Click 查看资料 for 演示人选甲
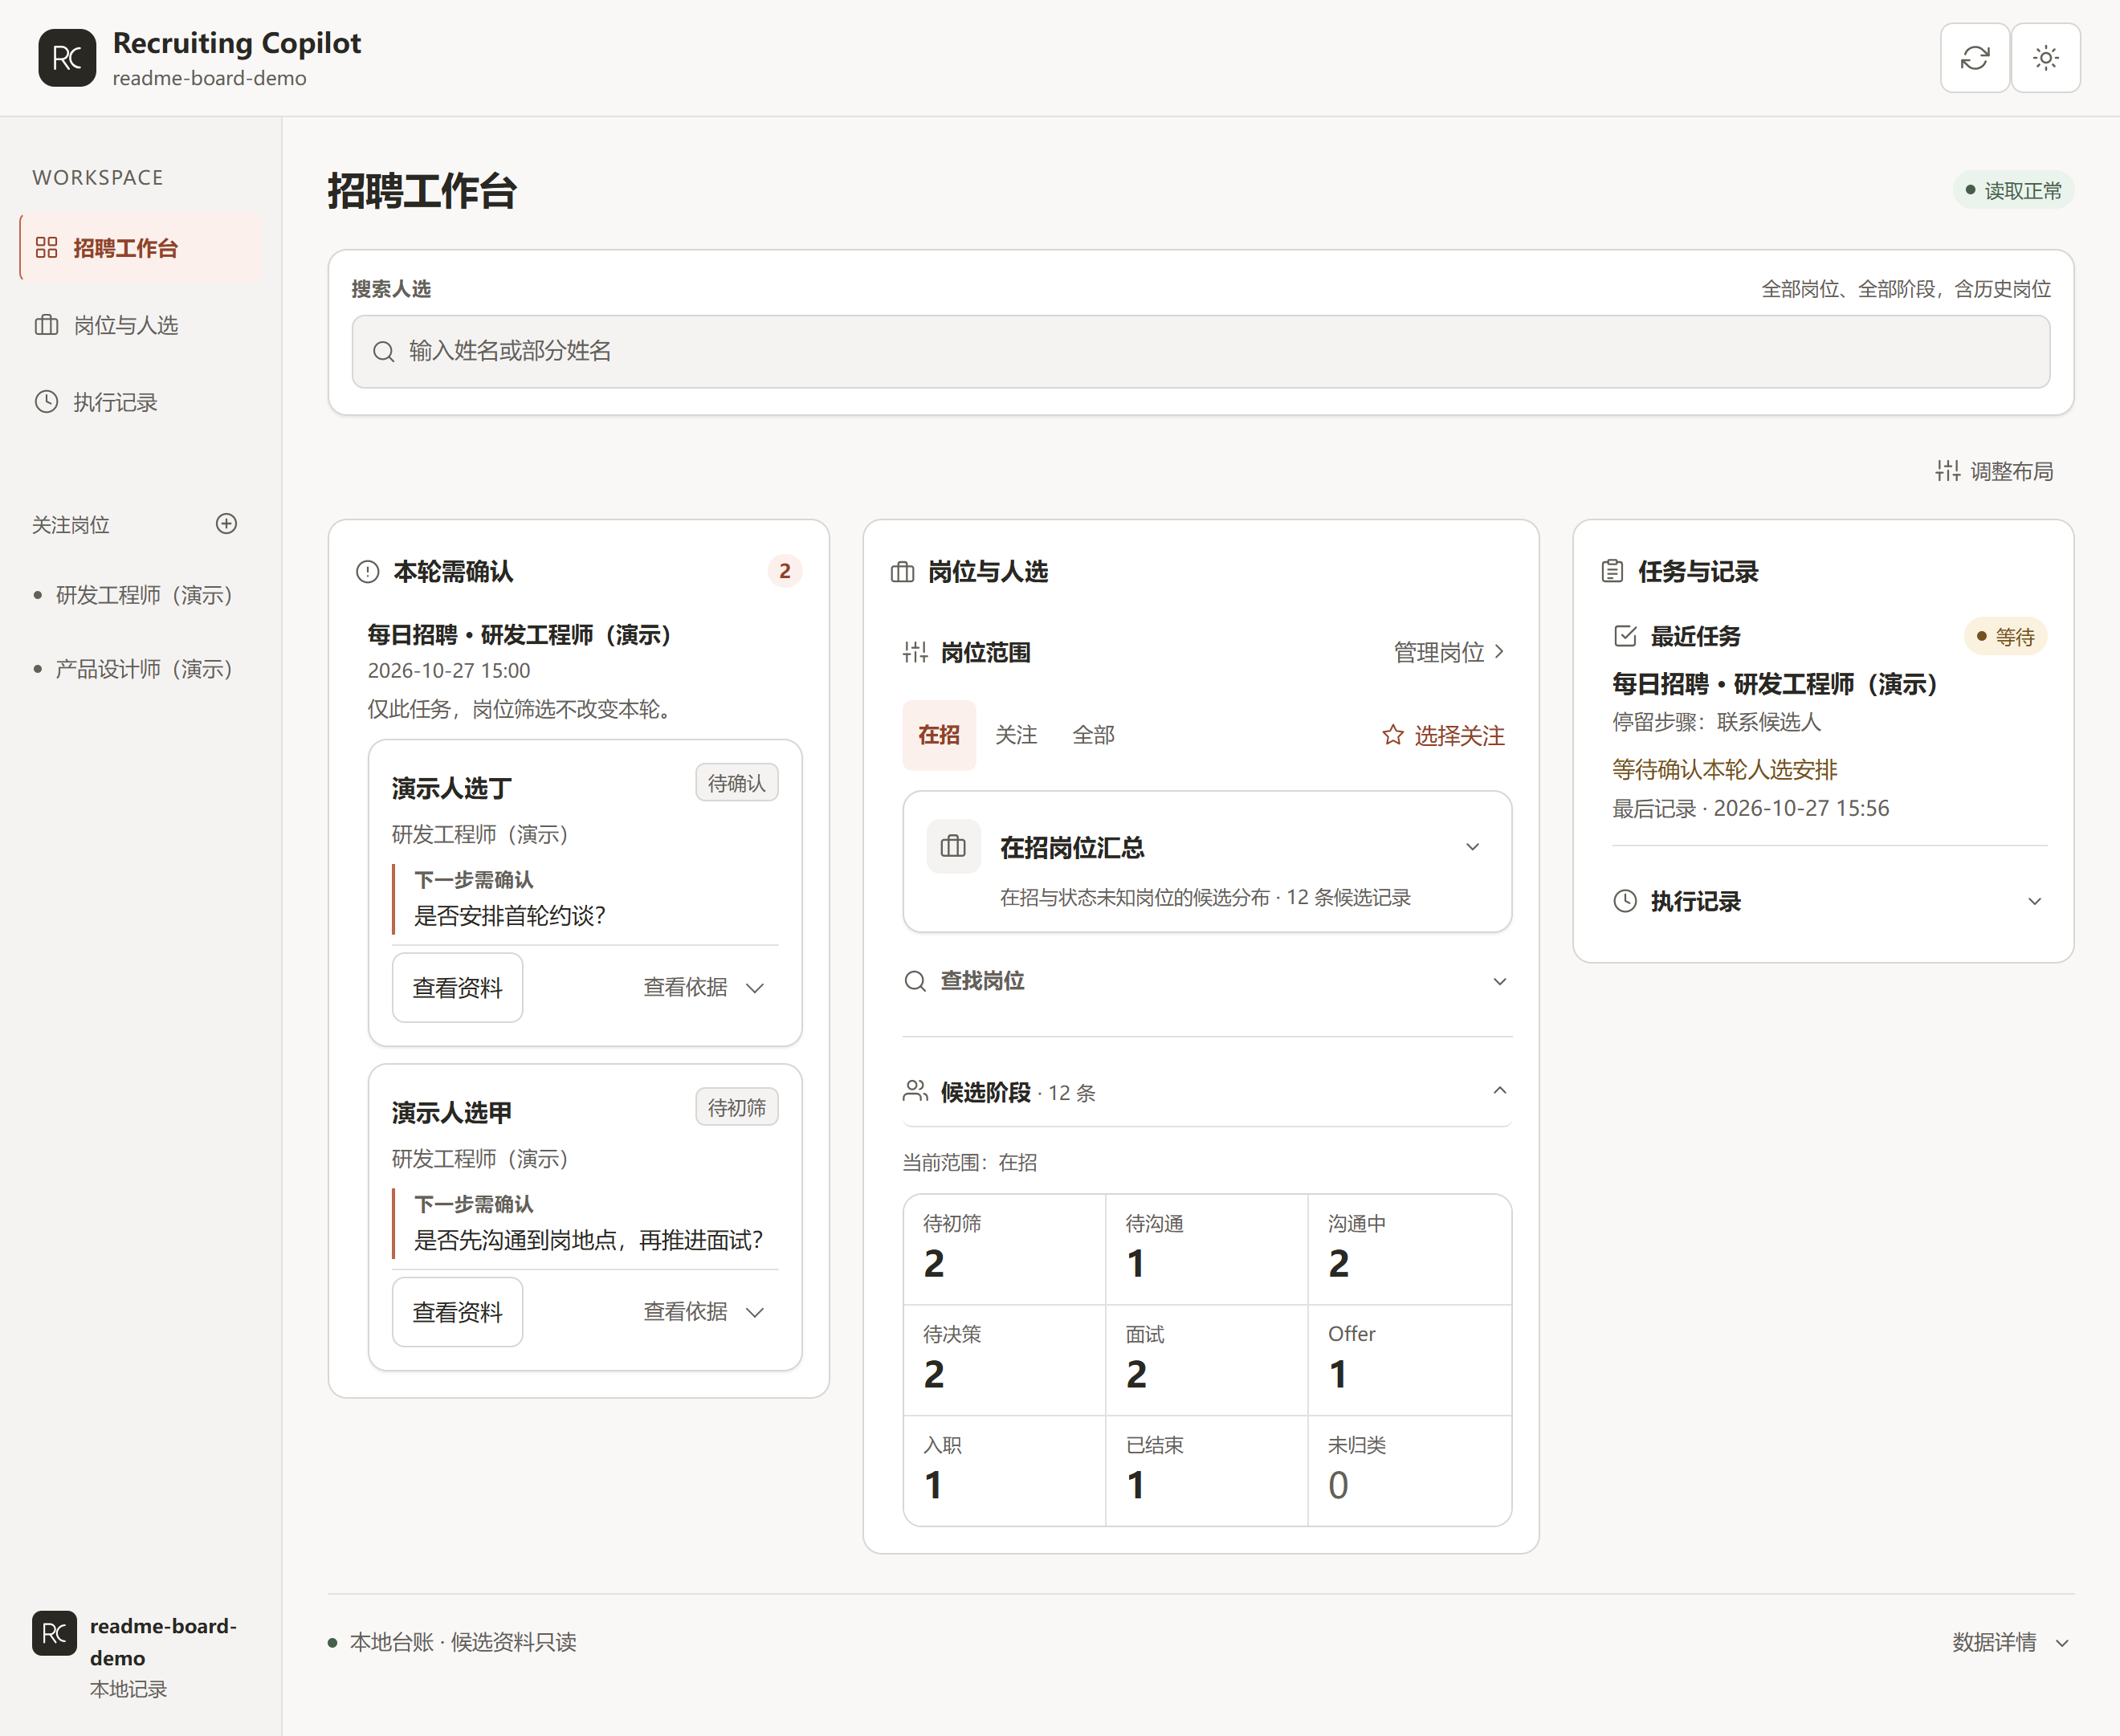Screen dimensions: 2120x1736 coord(457,1312)
